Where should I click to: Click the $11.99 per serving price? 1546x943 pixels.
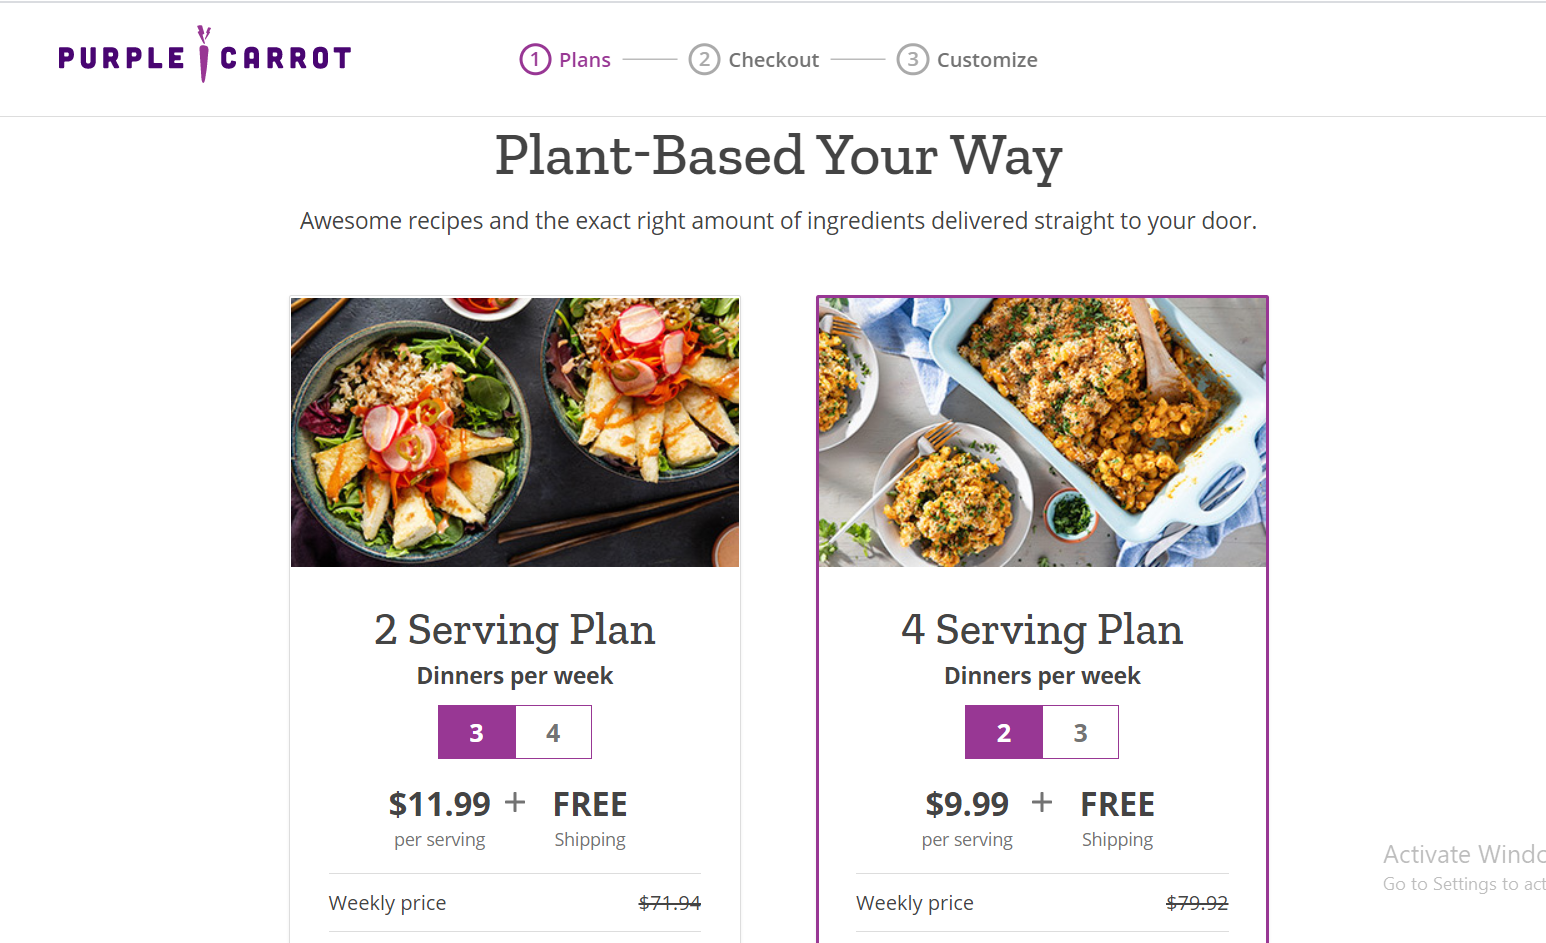pyautogui.click(x=440, y=804)
